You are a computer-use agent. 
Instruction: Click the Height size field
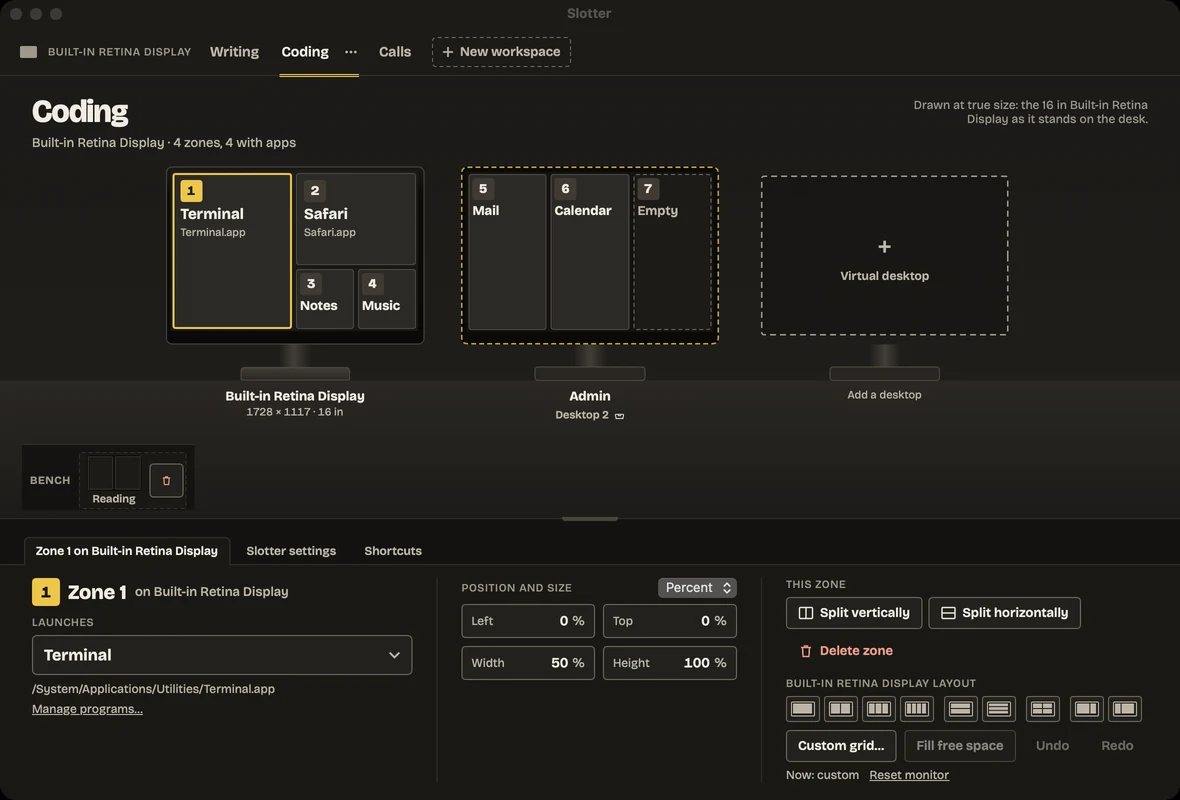click(x=669, y=663)
